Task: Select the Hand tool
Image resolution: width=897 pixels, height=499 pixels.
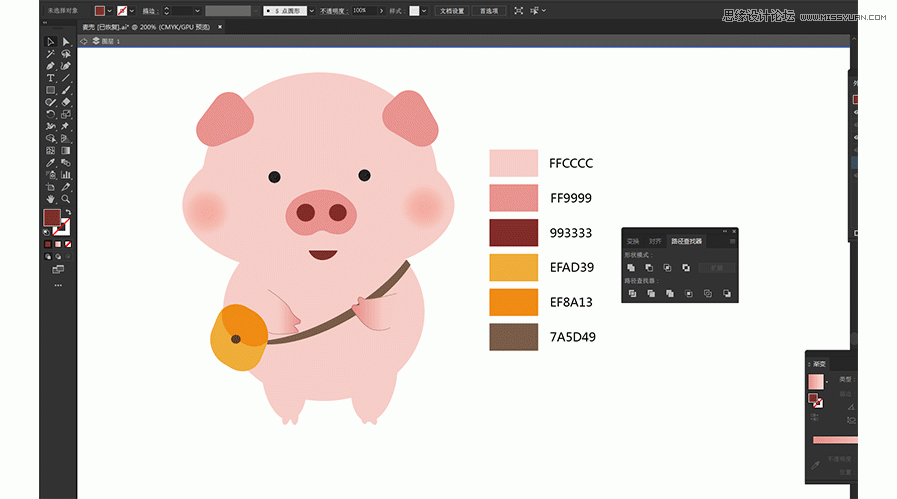Action: (x=50, y=198)
